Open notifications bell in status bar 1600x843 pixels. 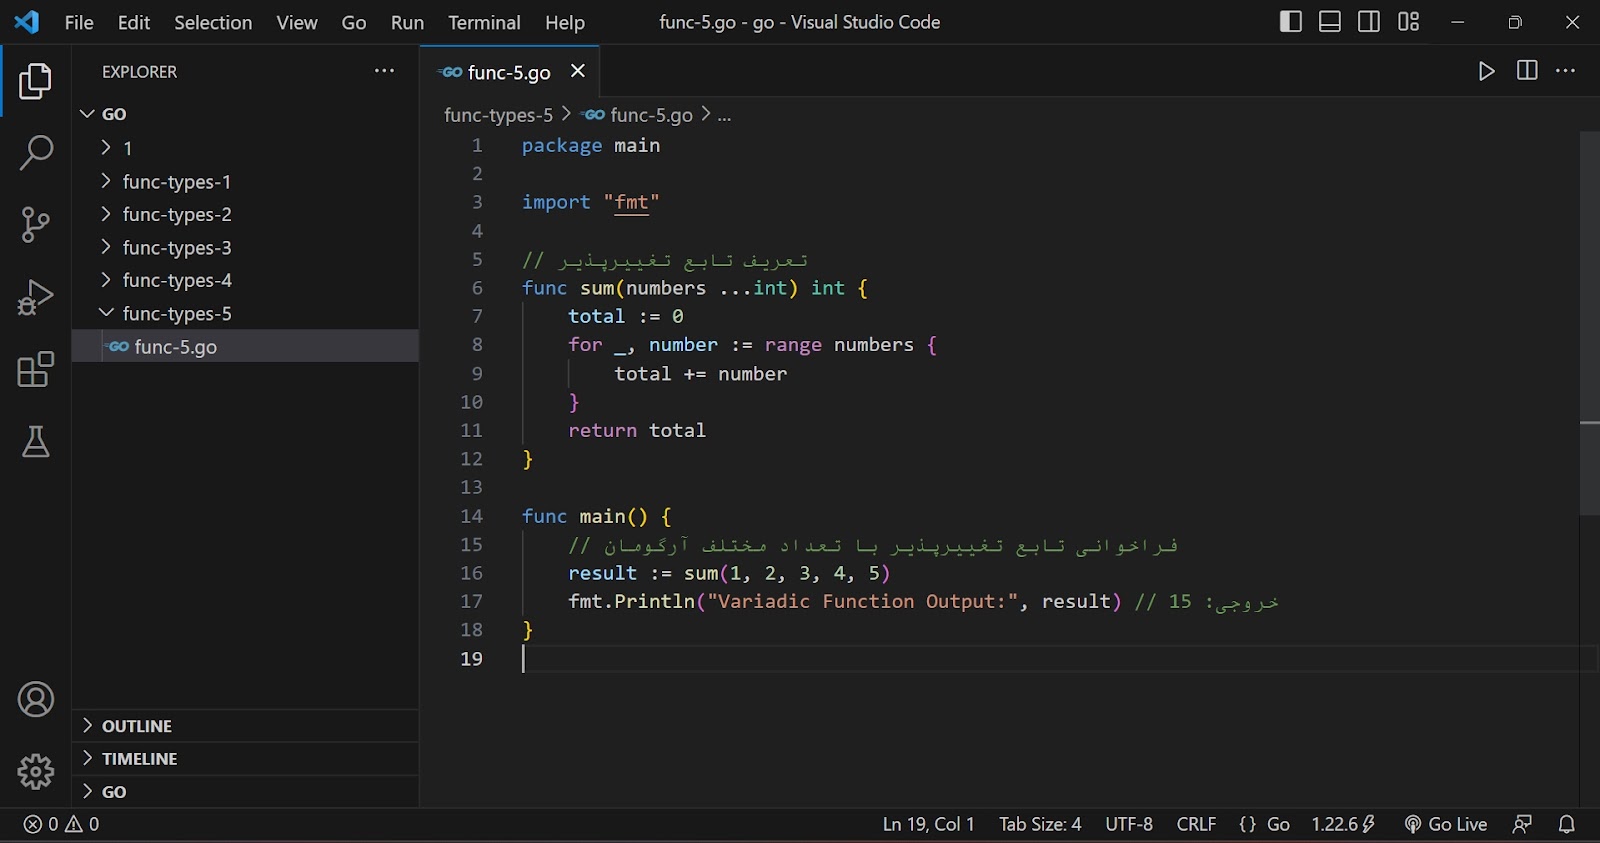1567,824
